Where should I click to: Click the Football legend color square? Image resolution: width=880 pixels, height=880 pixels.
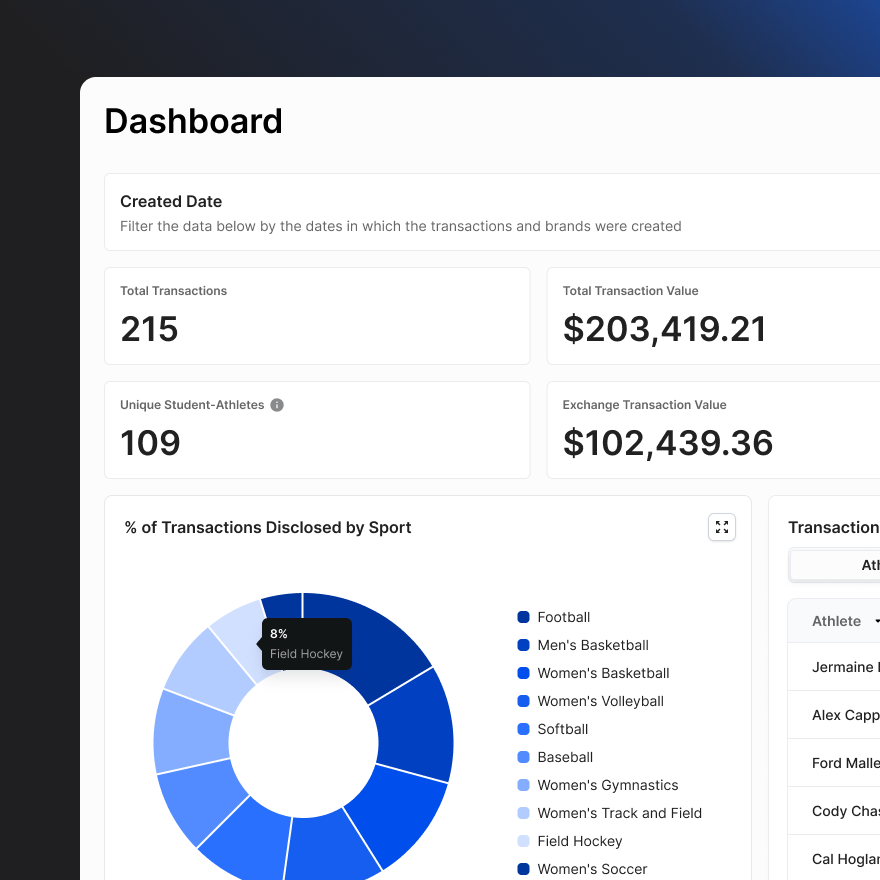(523, 617)
